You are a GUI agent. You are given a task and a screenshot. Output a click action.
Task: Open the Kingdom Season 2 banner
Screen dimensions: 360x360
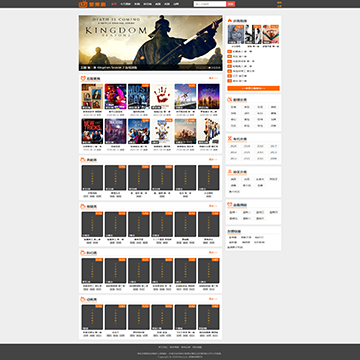151,43
